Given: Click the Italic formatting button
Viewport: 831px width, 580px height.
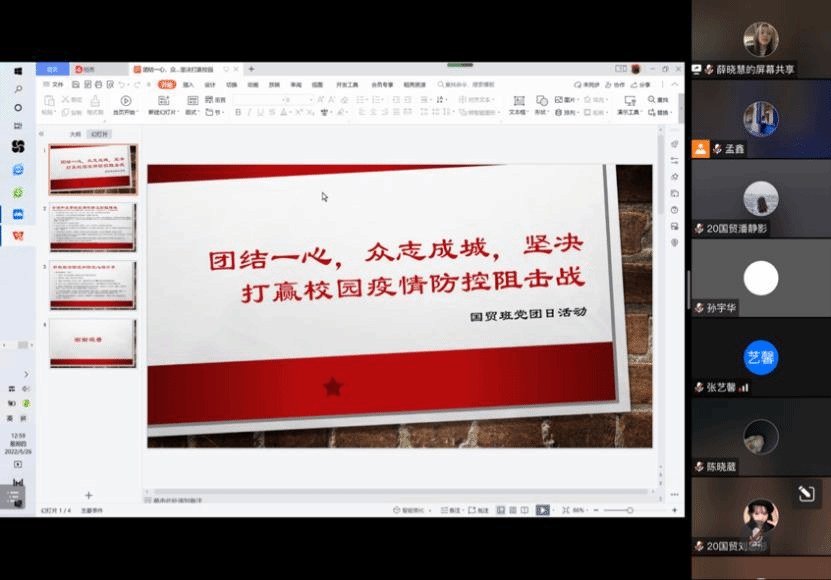Looking at the screenshot, I should pyautogui.click(x=250, y=113).
